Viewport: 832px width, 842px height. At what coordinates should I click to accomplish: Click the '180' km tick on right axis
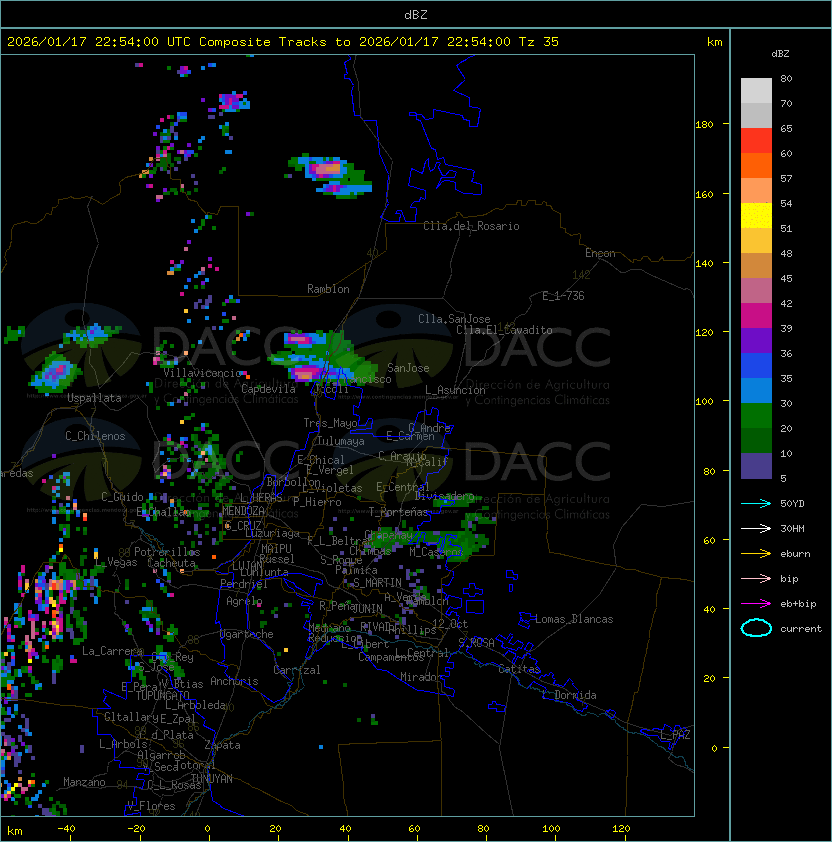click(704, 125)
